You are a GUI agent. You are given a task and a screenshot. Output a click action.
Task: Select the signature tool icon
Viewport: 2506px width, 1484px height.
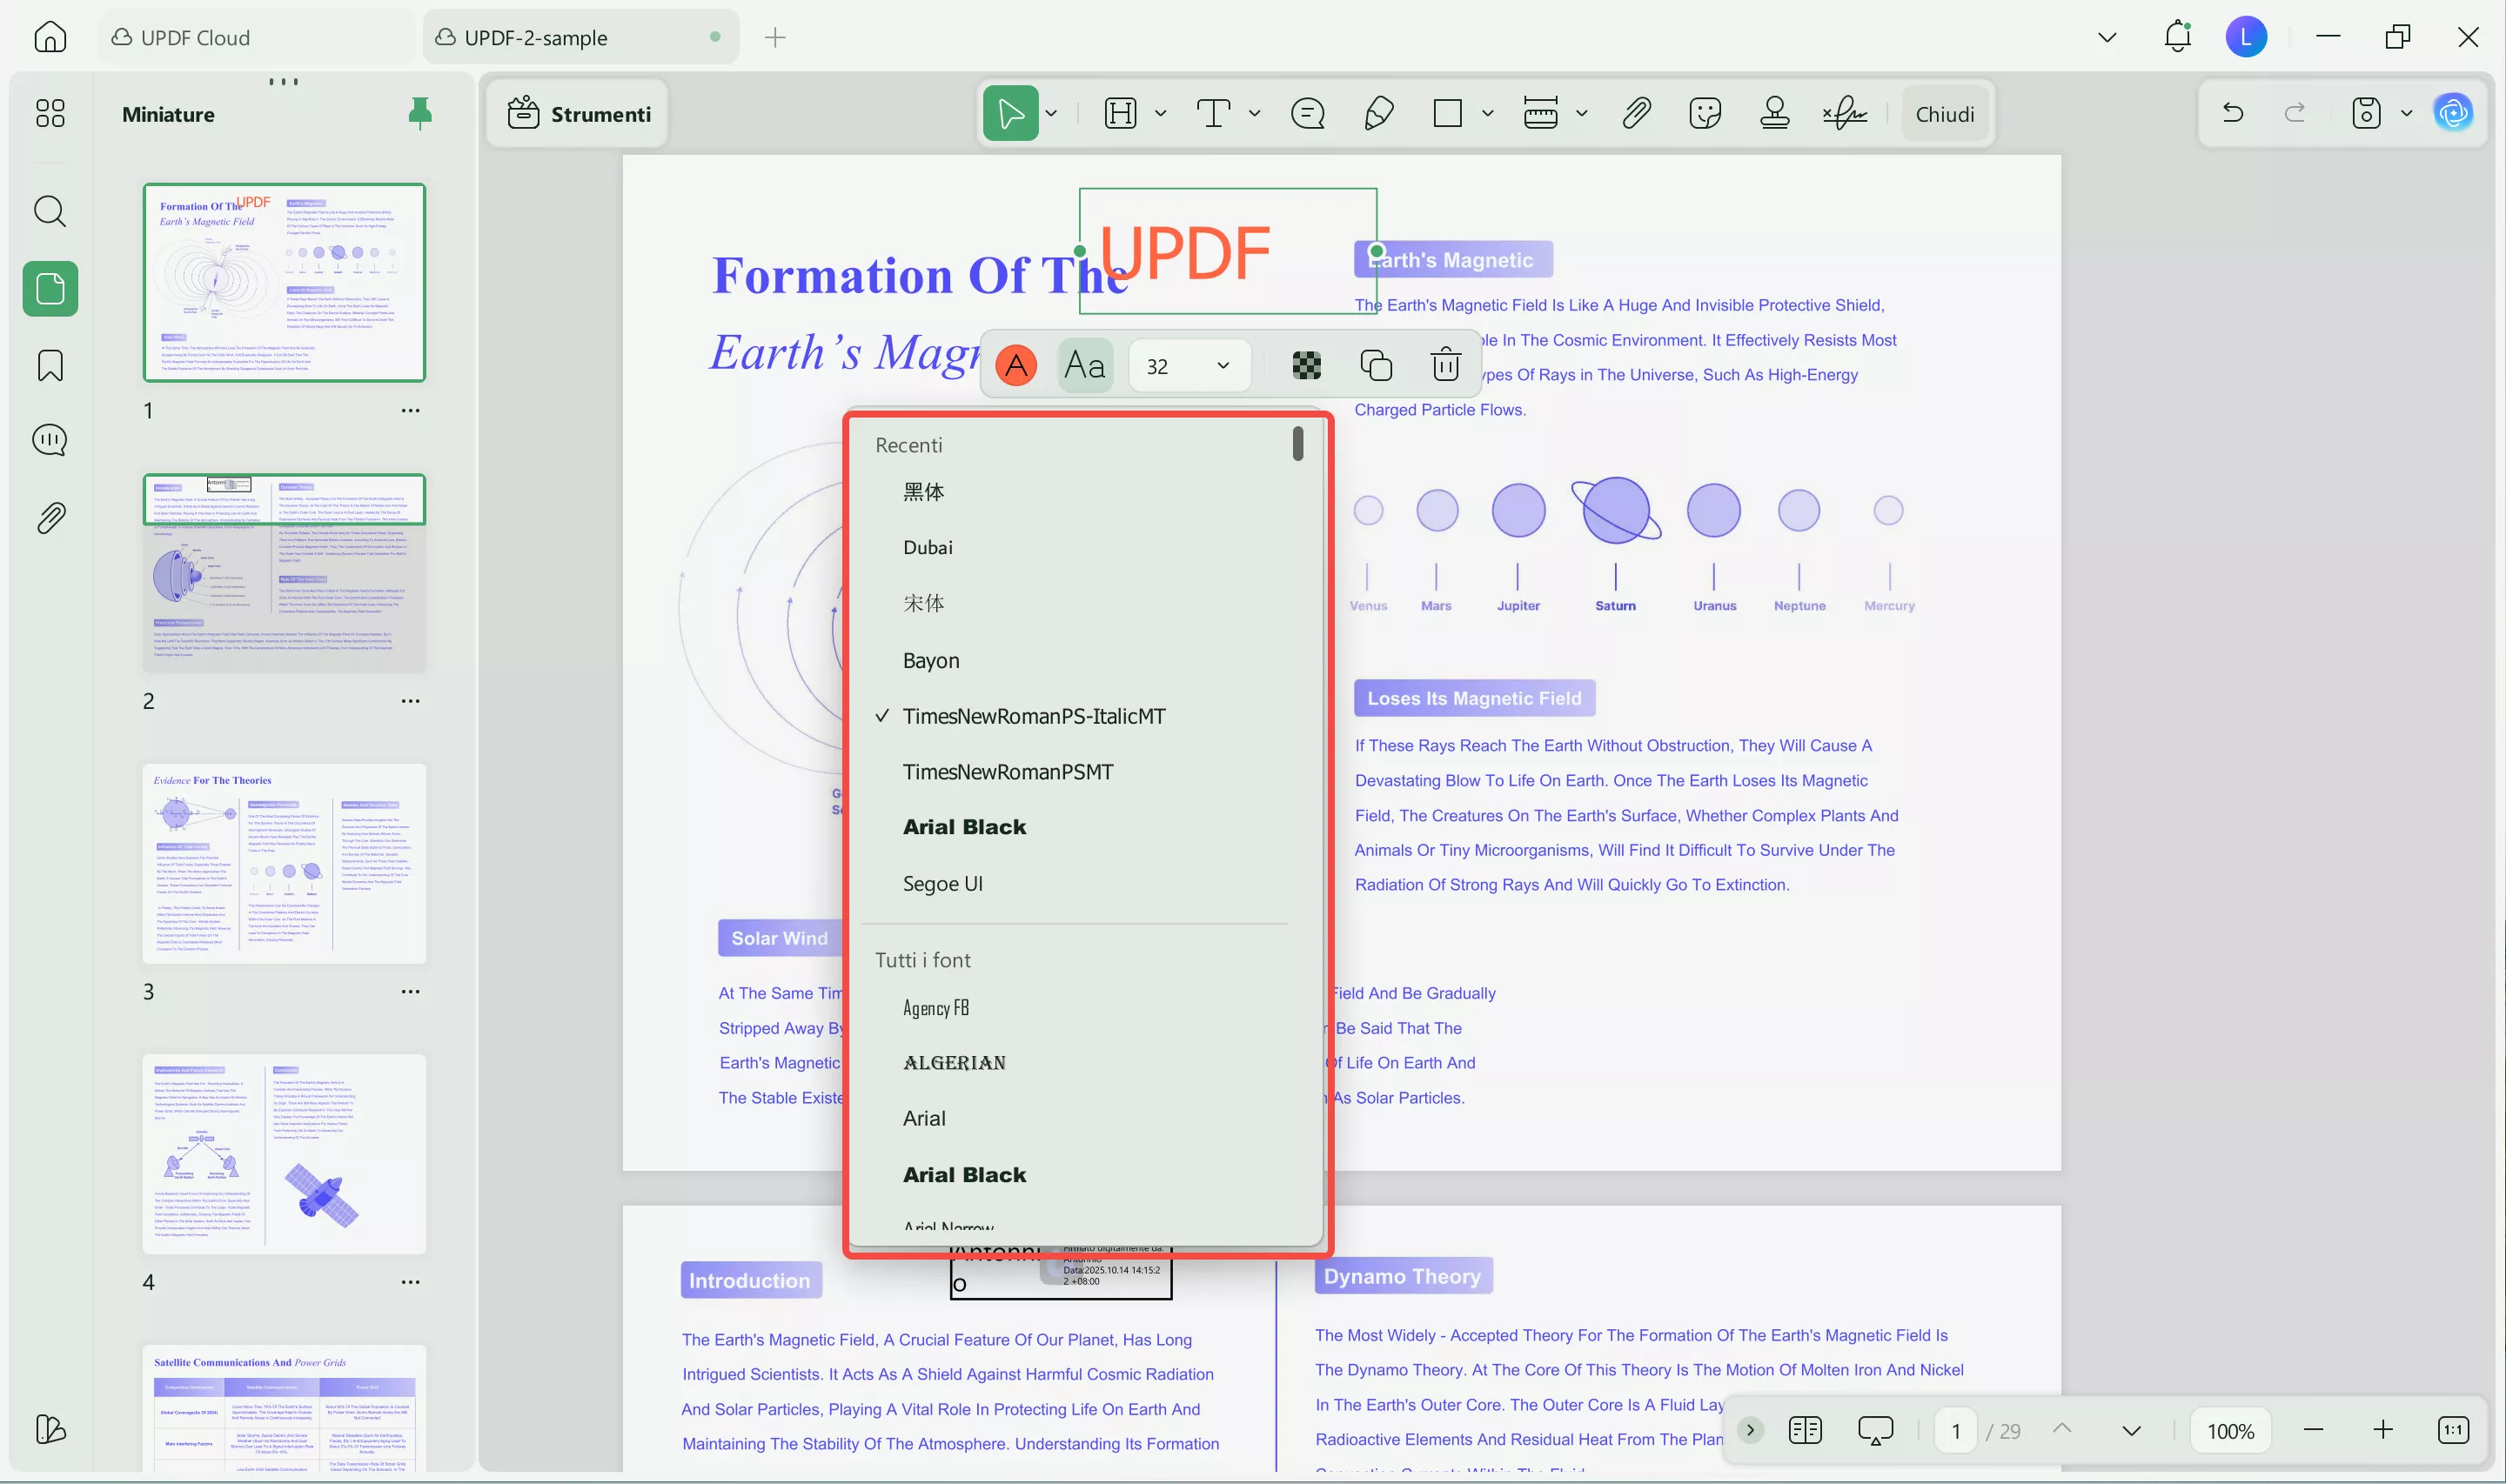(1844, 114)
